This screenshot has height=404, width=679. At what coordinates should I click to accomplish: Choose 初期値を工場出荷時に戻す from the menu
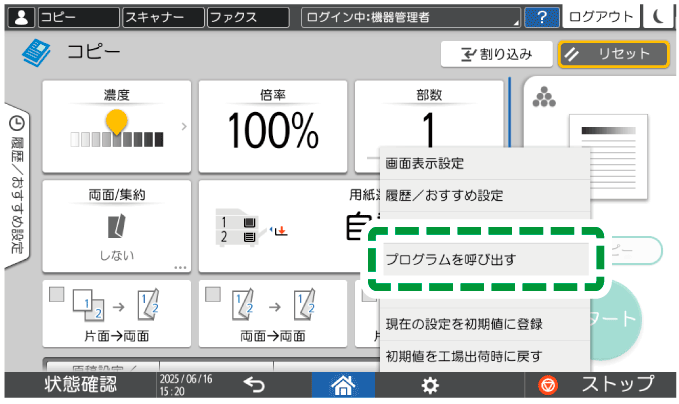[485, 356]
